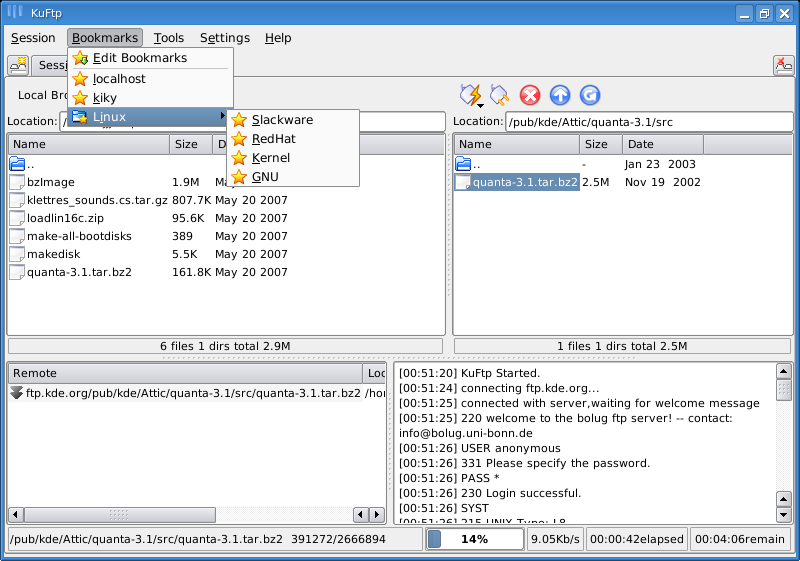This screenshot has width=800, height=561.
Task: Click the remote parent folder icon
Action: pyautogui.click(x=463, y=164)
